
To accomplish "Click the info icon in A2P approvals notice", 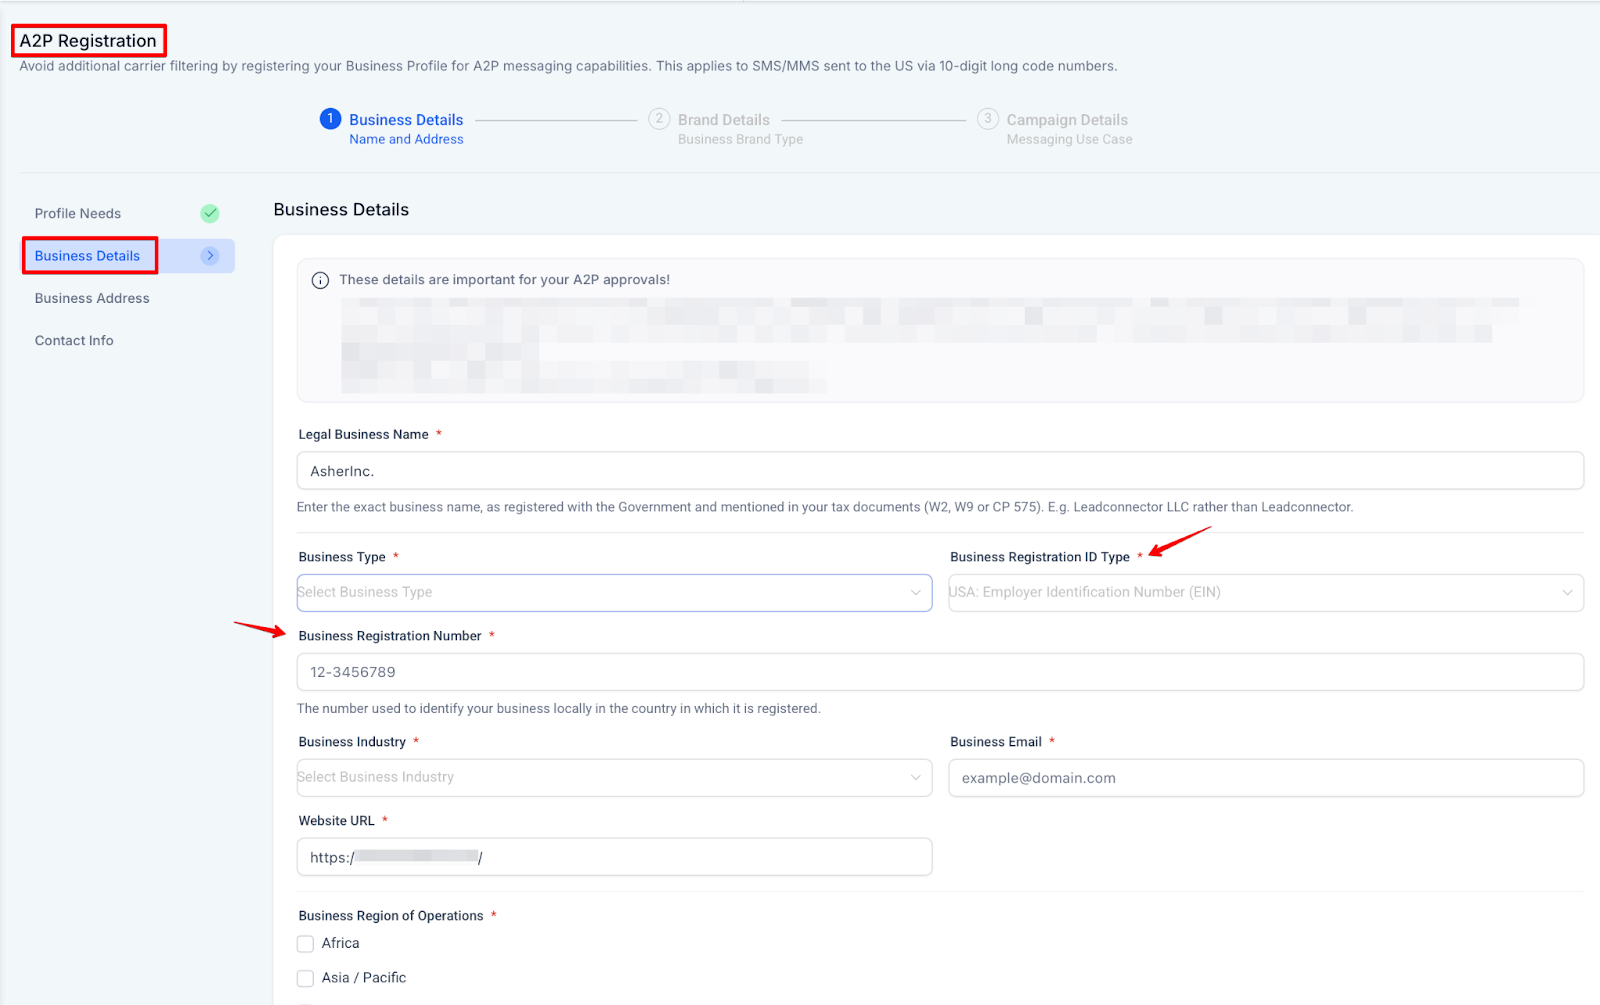I will [x=320, y=281].
